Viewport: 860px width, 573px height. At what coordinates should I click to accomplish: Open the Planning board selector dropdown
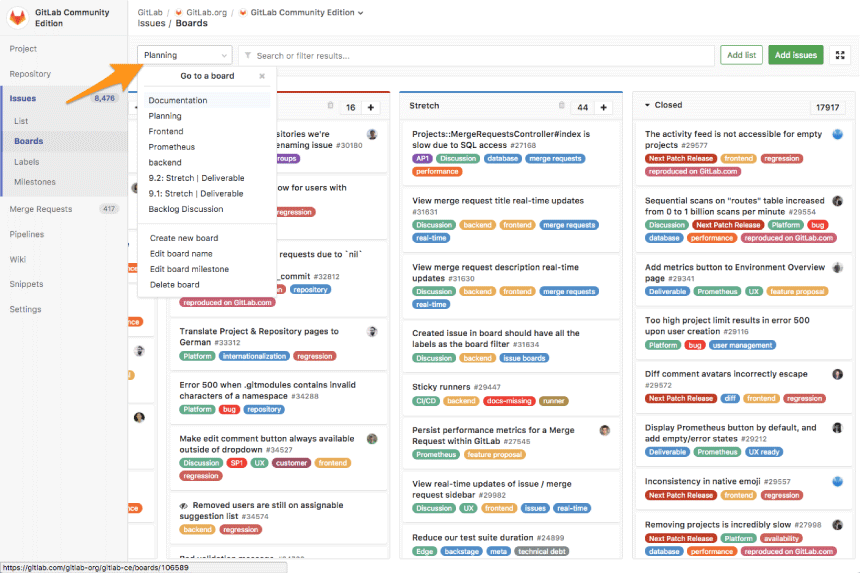185,55
